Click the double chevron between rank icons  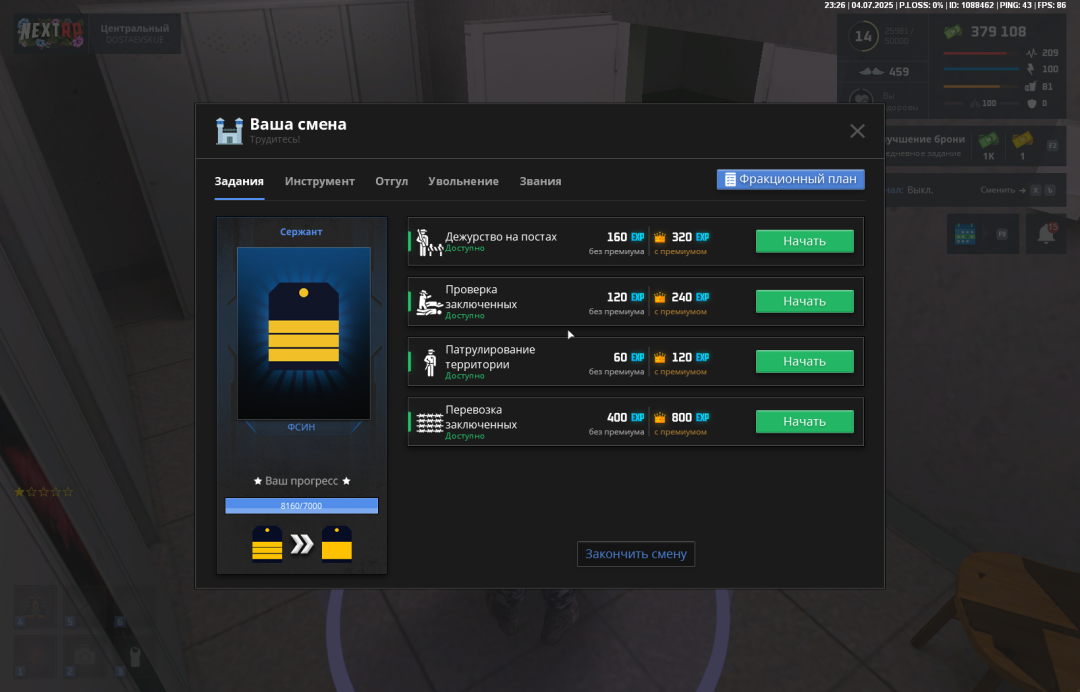[x=302, y=544]
